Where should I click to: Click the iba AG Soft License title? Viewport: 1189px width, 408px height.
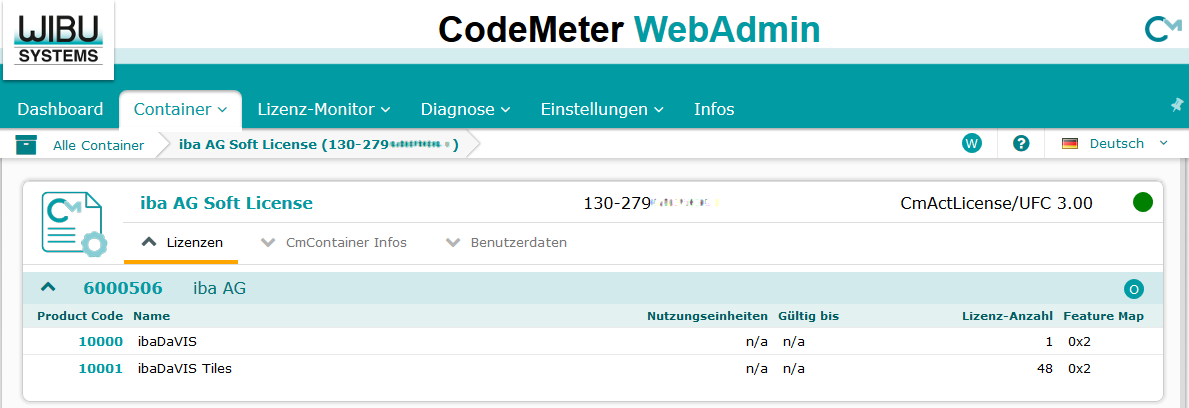[x=227, y=202]
